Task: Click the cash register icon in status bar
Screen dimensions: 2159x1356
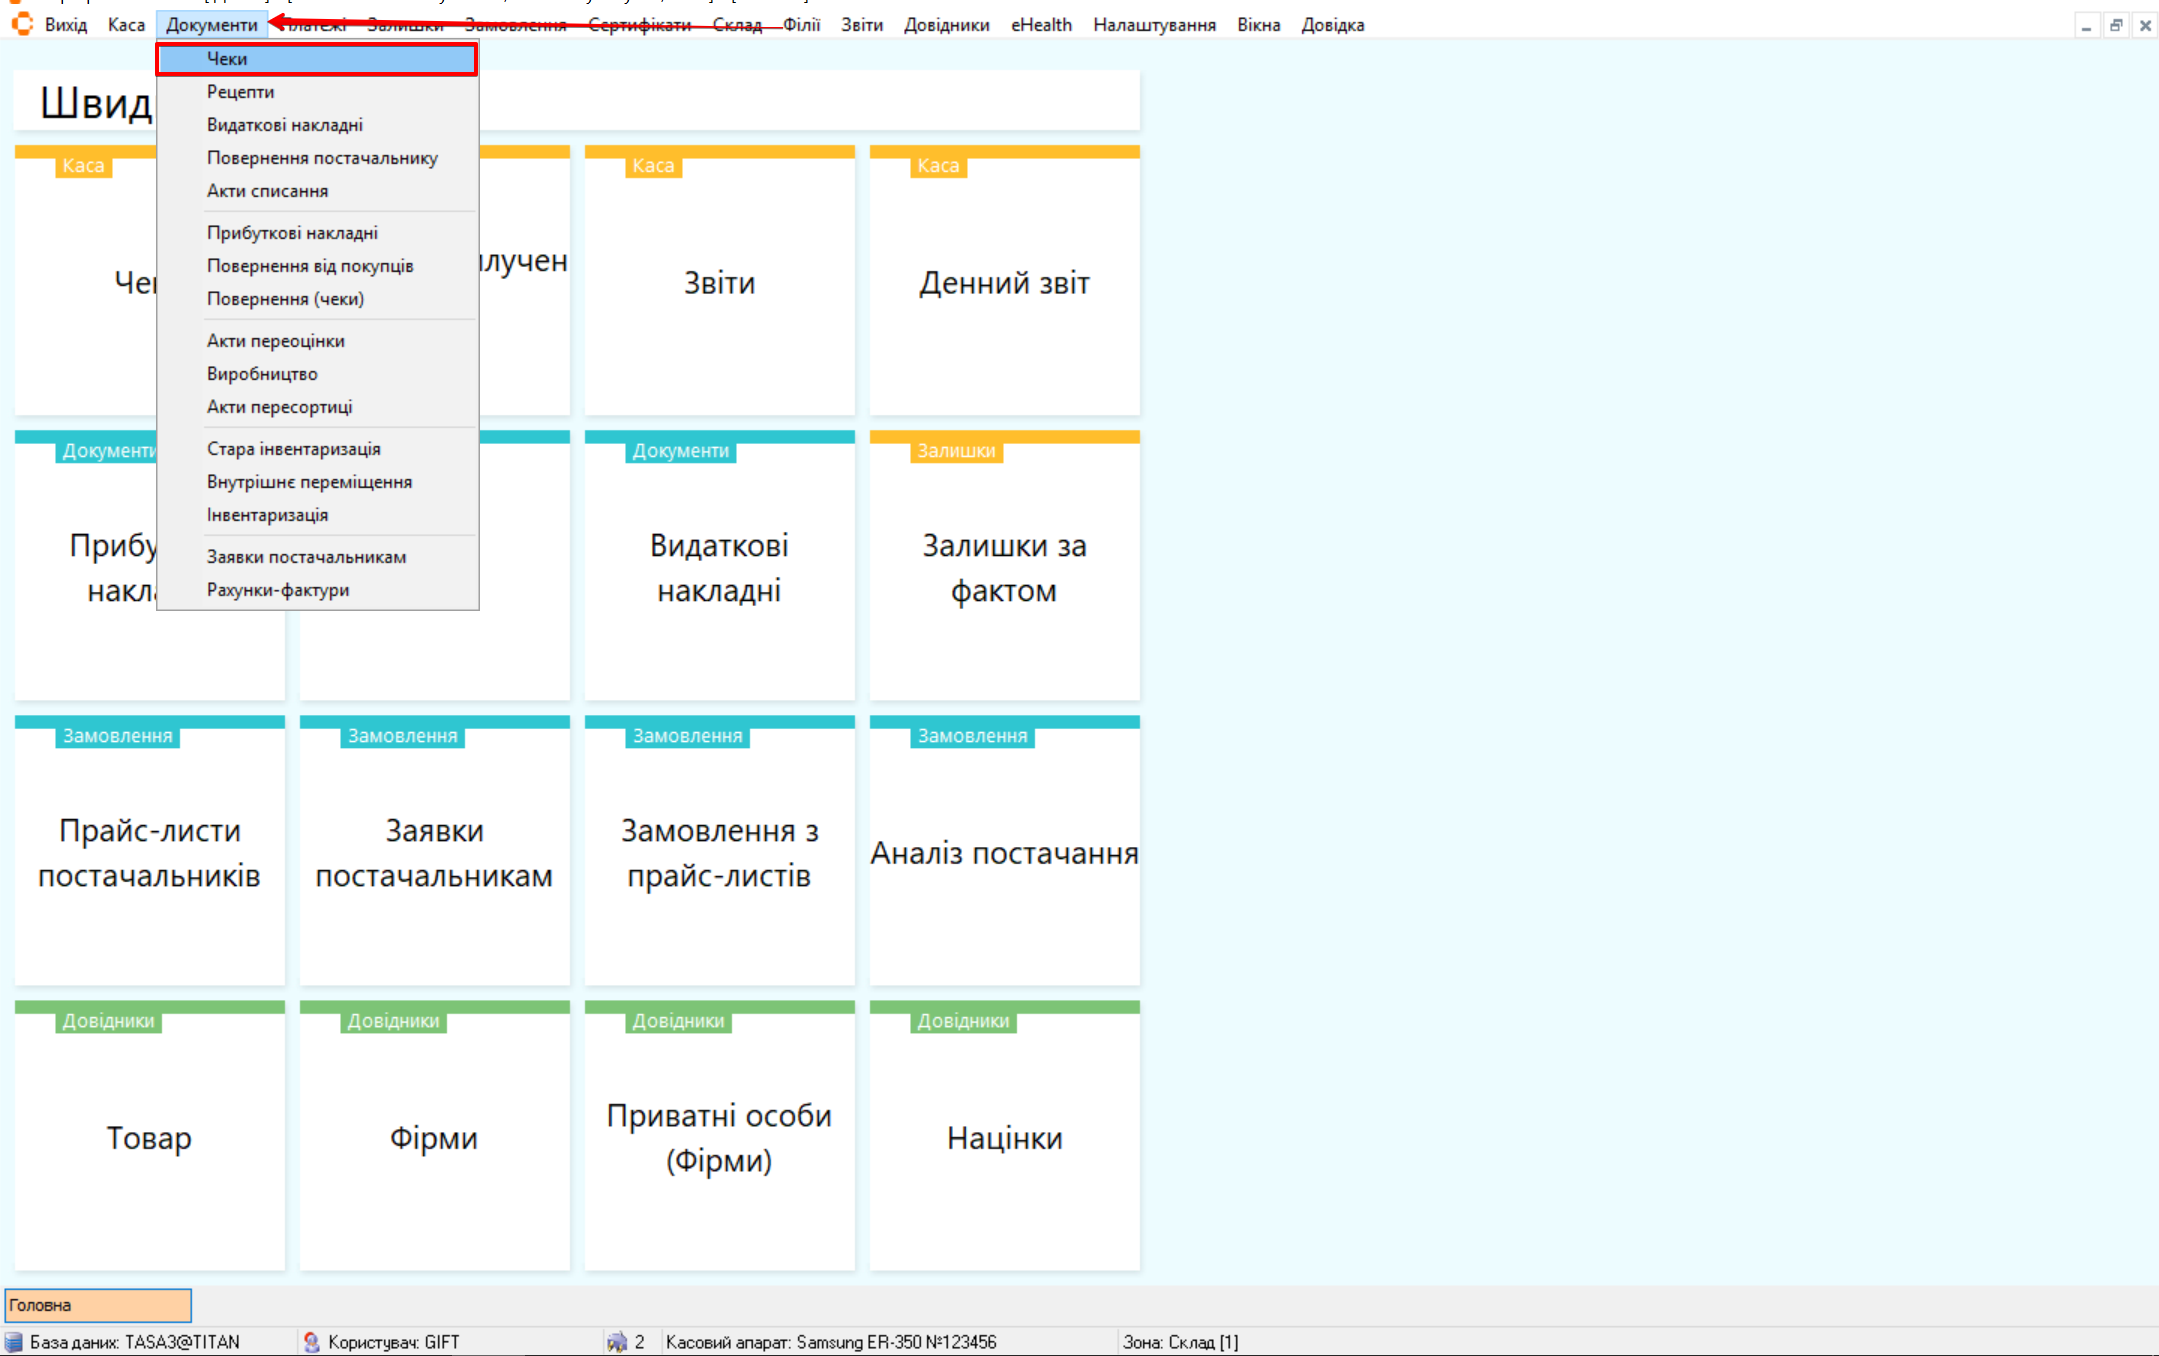Action: click(617, 1342)
